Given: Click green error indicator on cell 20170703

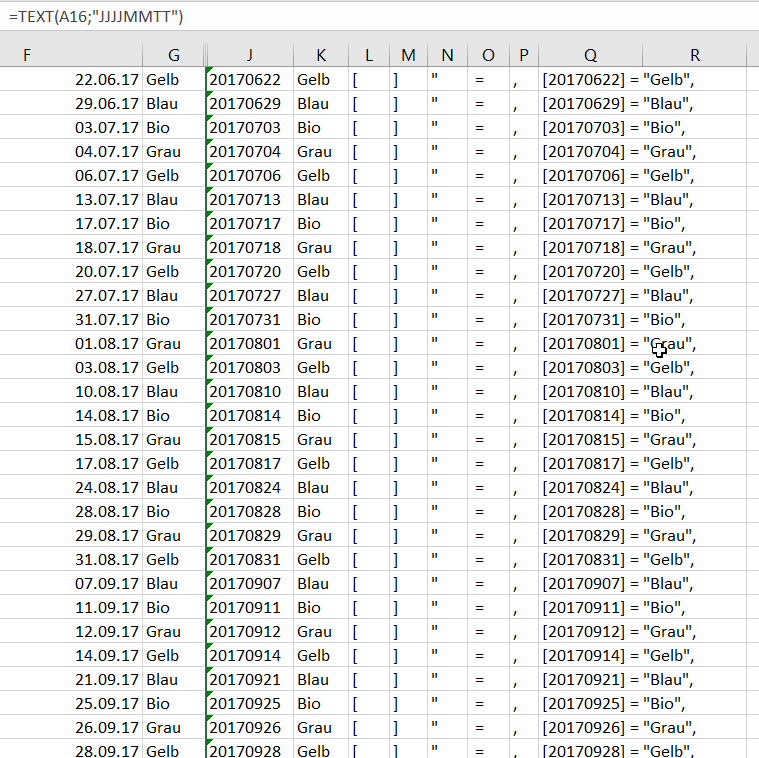Looking at the screenshot, I should coord(209,119).
